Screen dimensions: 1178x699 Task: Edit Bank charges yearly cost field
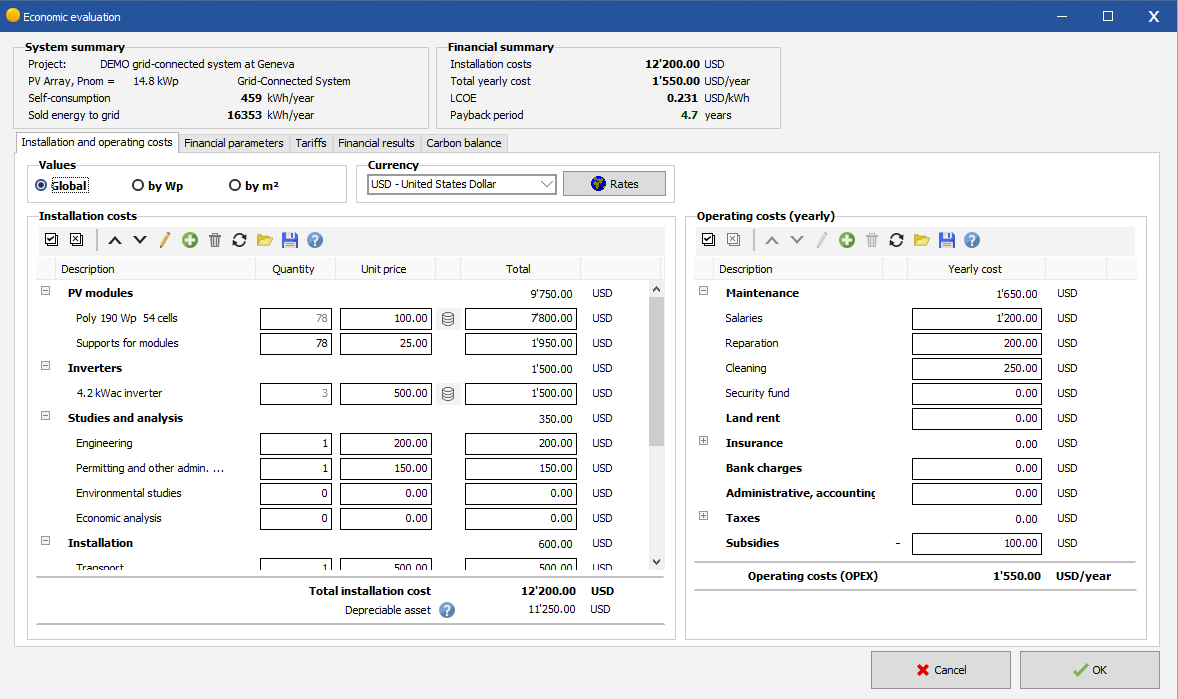click(977, 468)
